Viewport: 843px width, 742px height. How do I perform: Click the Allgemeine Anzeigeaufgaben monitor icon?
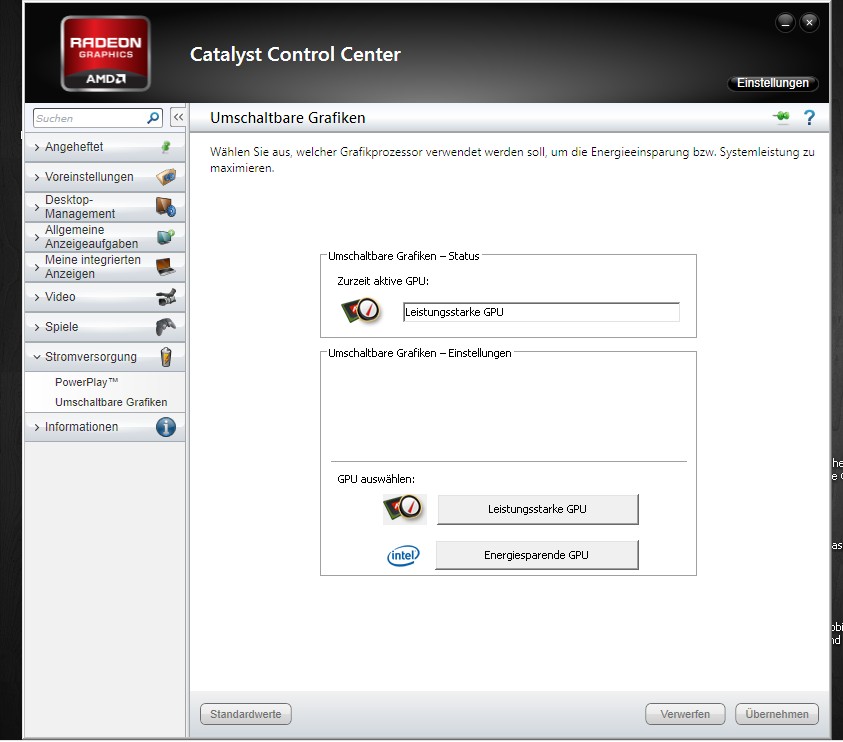tap(166, 237)
